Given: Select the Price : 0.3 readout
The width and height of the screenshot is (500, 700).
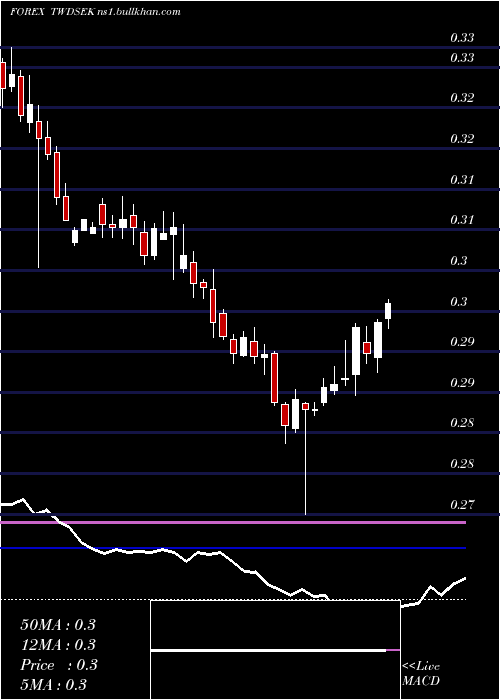Looking at the screenshot, I should pos(58,665).
